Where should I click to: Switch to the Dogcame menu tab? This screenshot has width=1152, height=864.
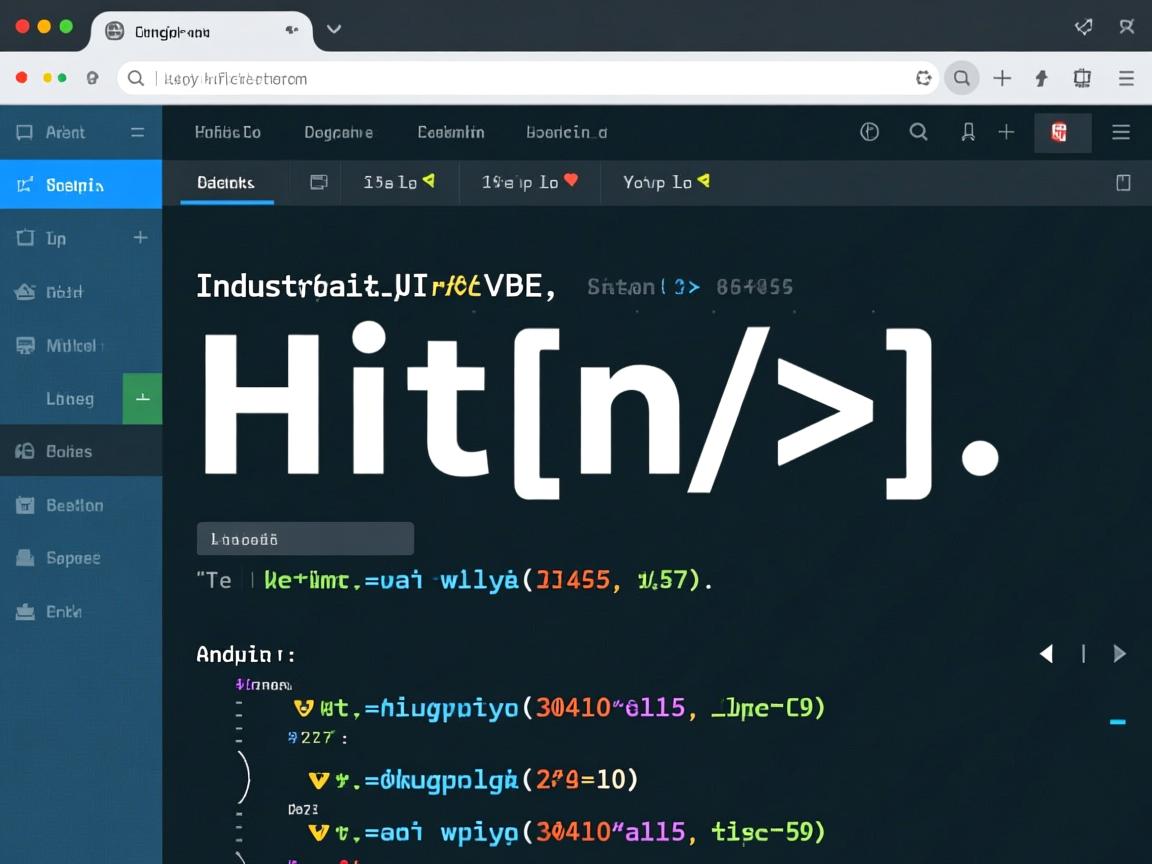click(338, 132)
